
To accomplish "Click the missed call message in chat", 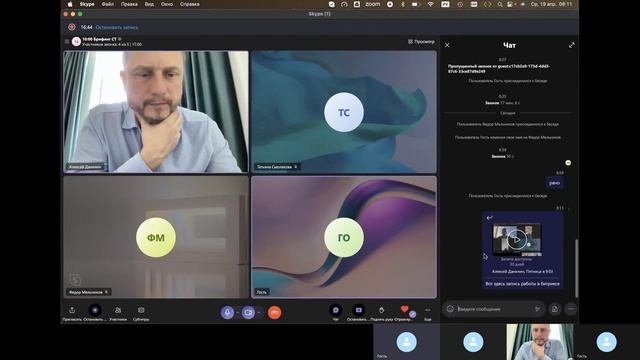I will point(499,69).
